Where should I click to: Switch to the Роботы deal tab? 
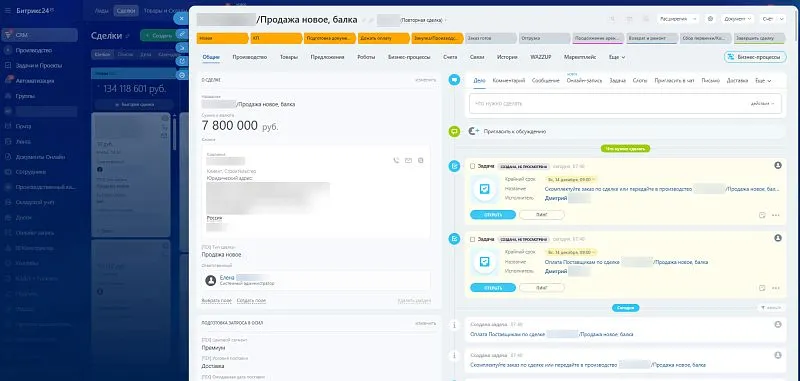(366, 58)
